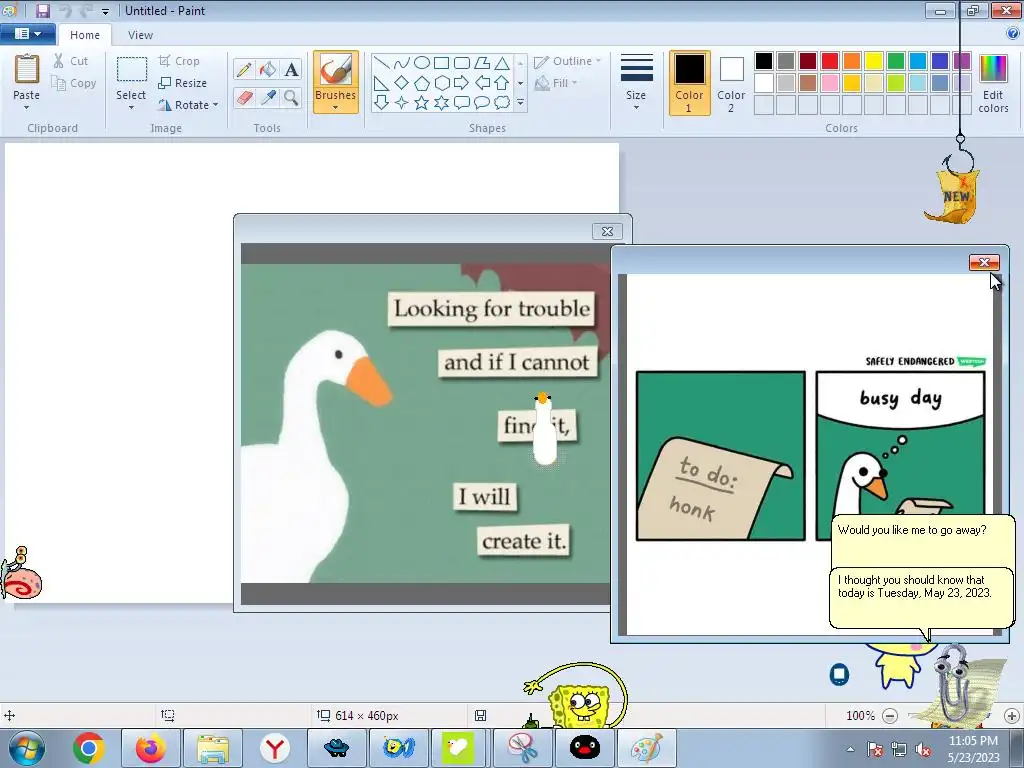Click the muted volume tray icon
The image size is (1024, 768).
pos(923,749)
